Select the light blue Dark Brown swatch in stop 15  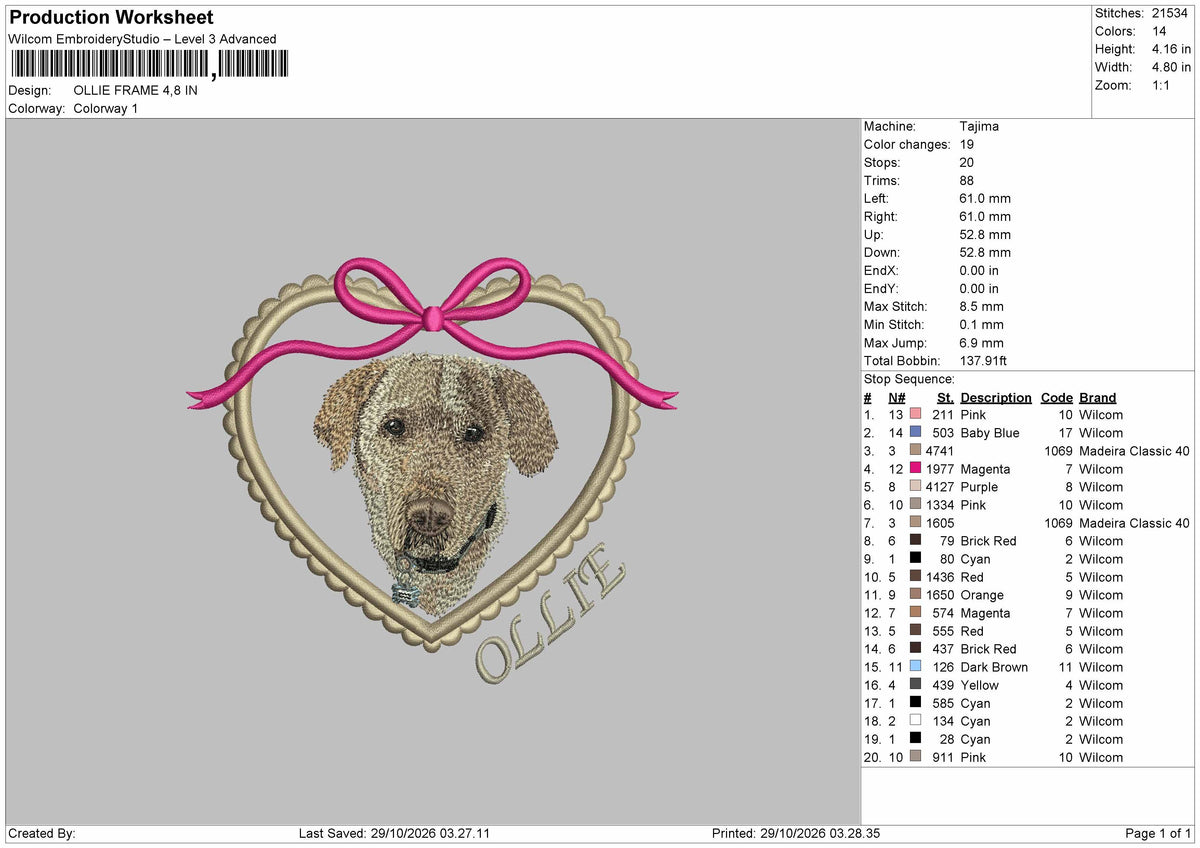point(915,667)
